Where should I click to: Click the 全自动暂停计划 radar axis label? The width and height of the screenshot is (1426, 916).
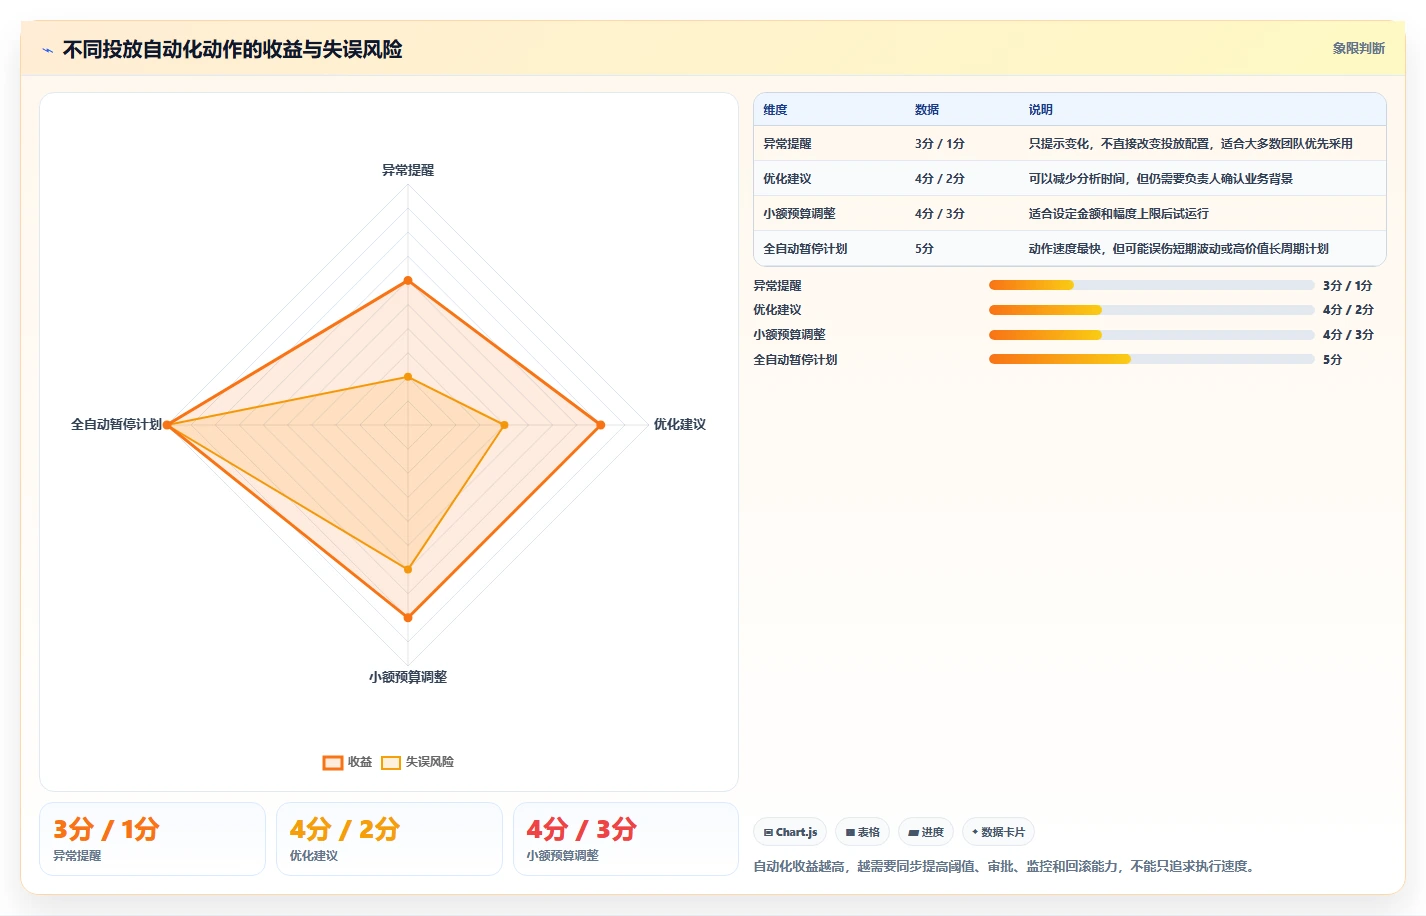click(x=116, y=424)
